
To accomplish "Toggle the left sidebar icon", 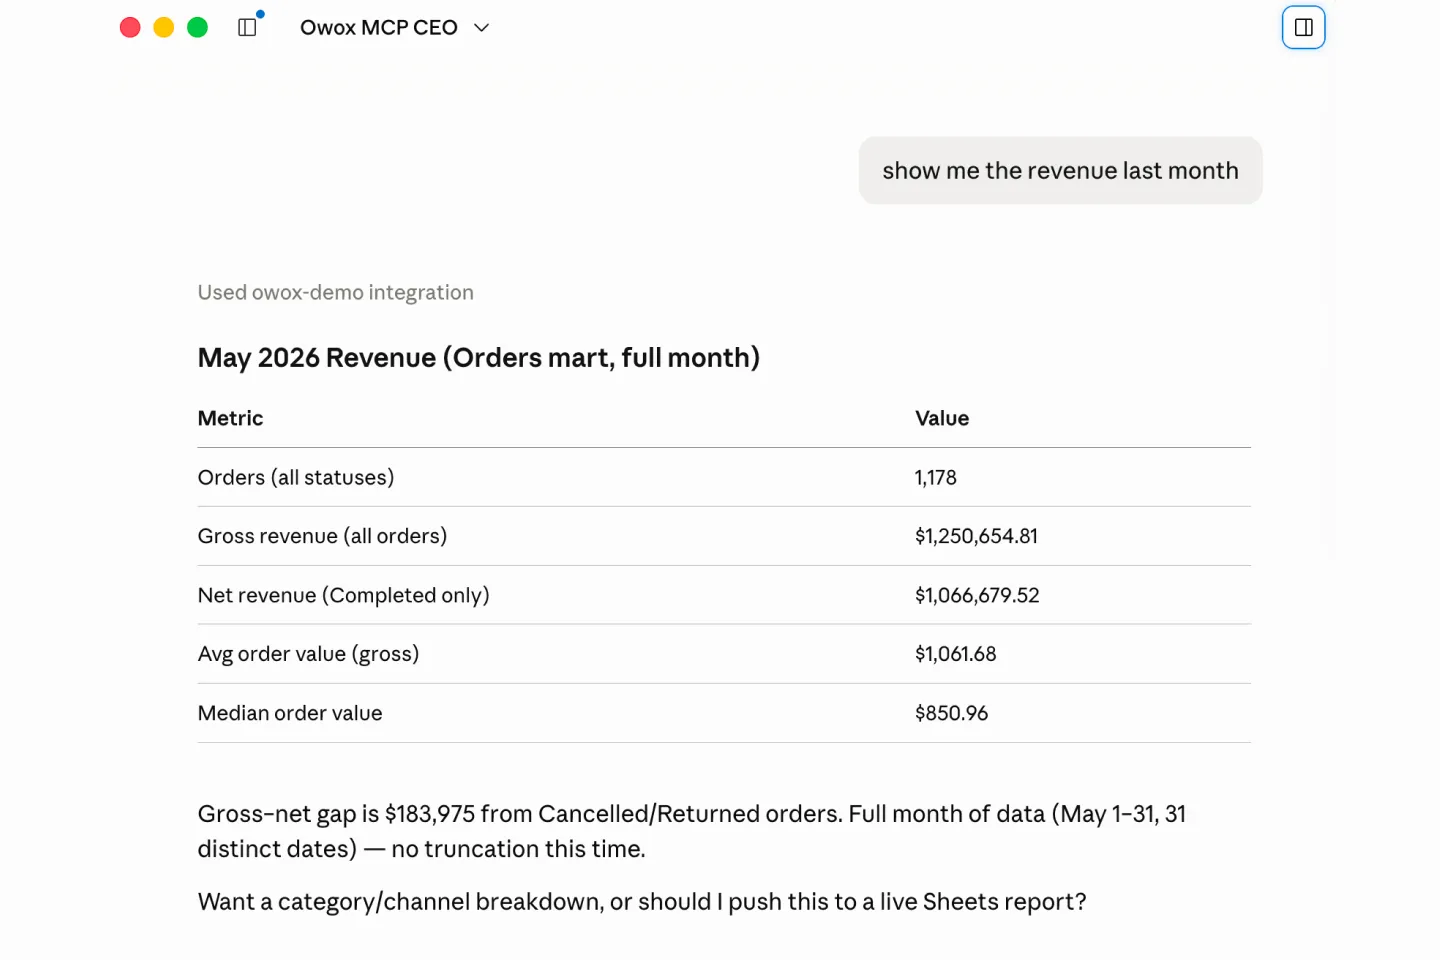I will pyautogui.click(x=247, y=28).
